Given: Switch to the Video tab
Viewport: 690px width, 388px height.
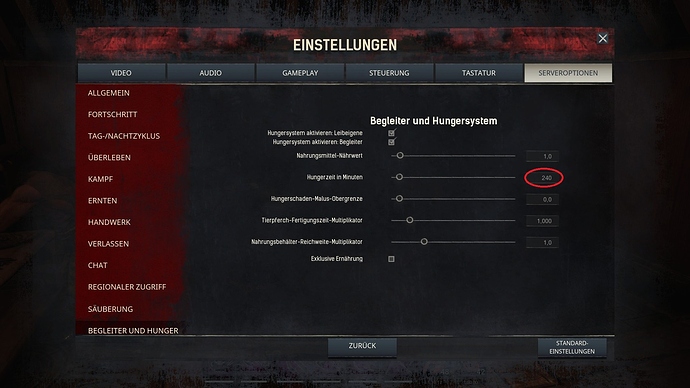Looking at the screenshot, I should (x=121, y=73).
